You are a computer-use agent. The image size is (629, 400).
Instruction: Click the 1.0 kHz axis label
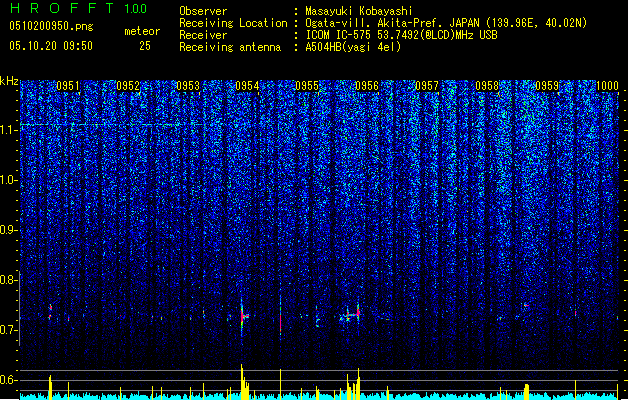click(x=8, y=180)
